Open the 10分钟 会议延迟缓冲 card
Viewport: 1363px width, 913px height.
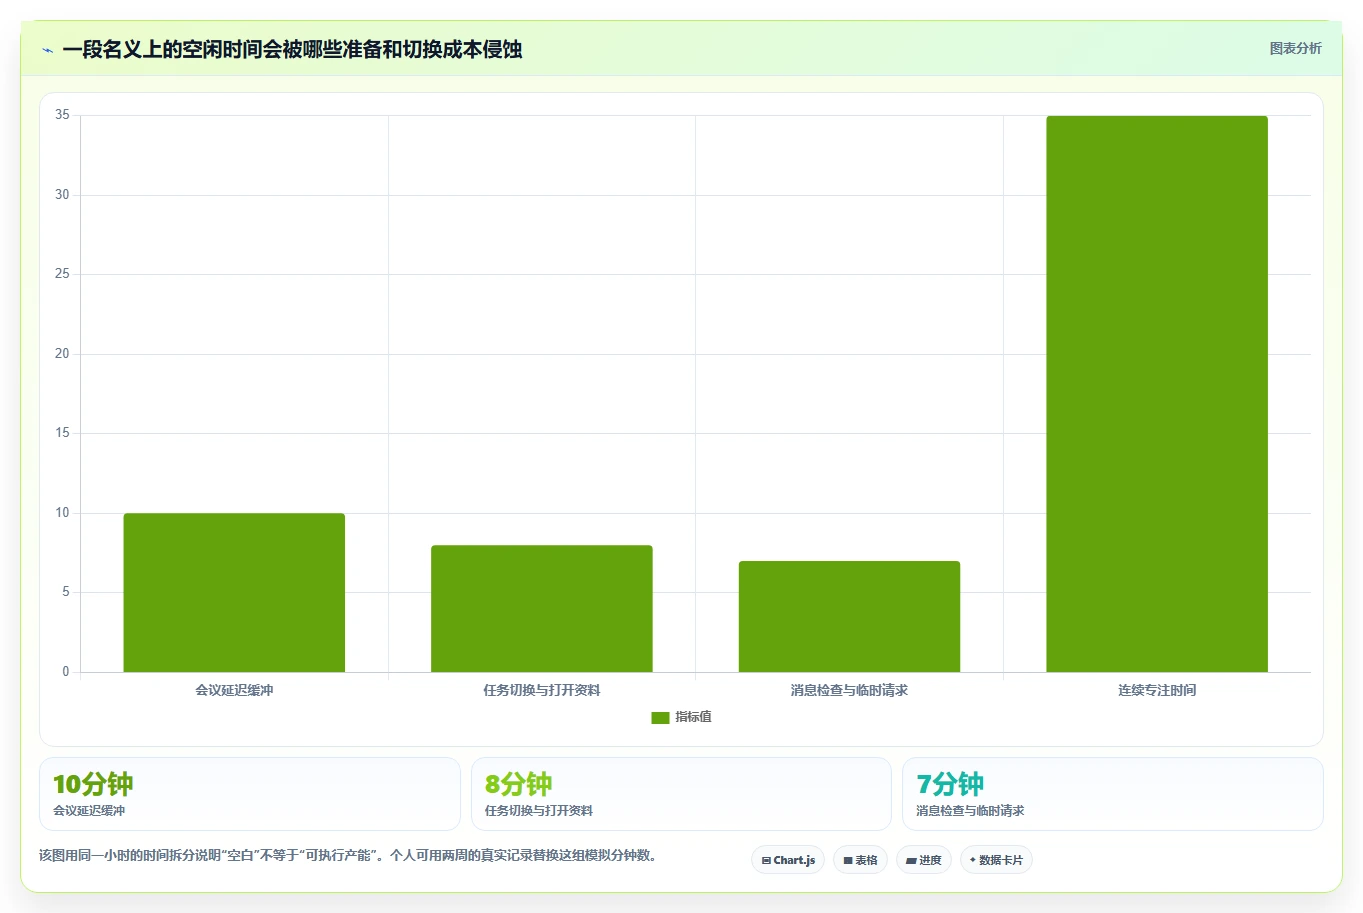[250, 794]
